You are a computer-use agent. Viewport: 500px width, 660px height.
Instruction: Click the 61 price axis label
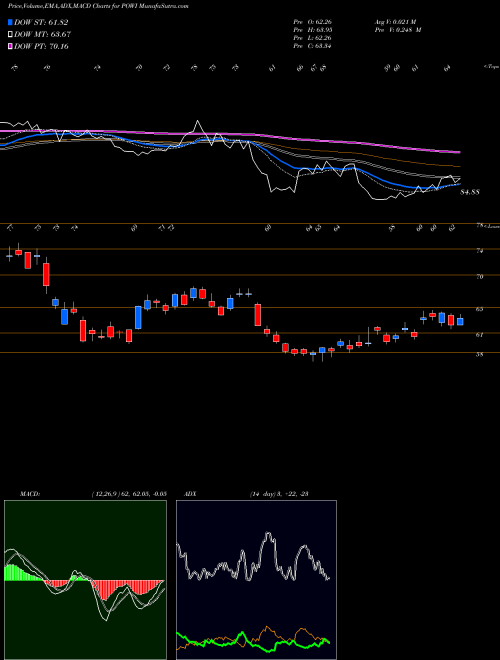pyautogui.click(x=480, y=335)
